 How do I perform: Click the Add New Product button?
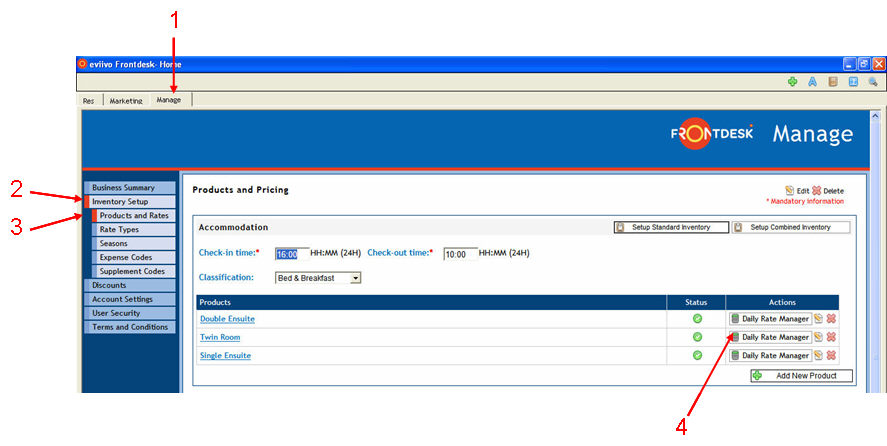coord(801,375)
